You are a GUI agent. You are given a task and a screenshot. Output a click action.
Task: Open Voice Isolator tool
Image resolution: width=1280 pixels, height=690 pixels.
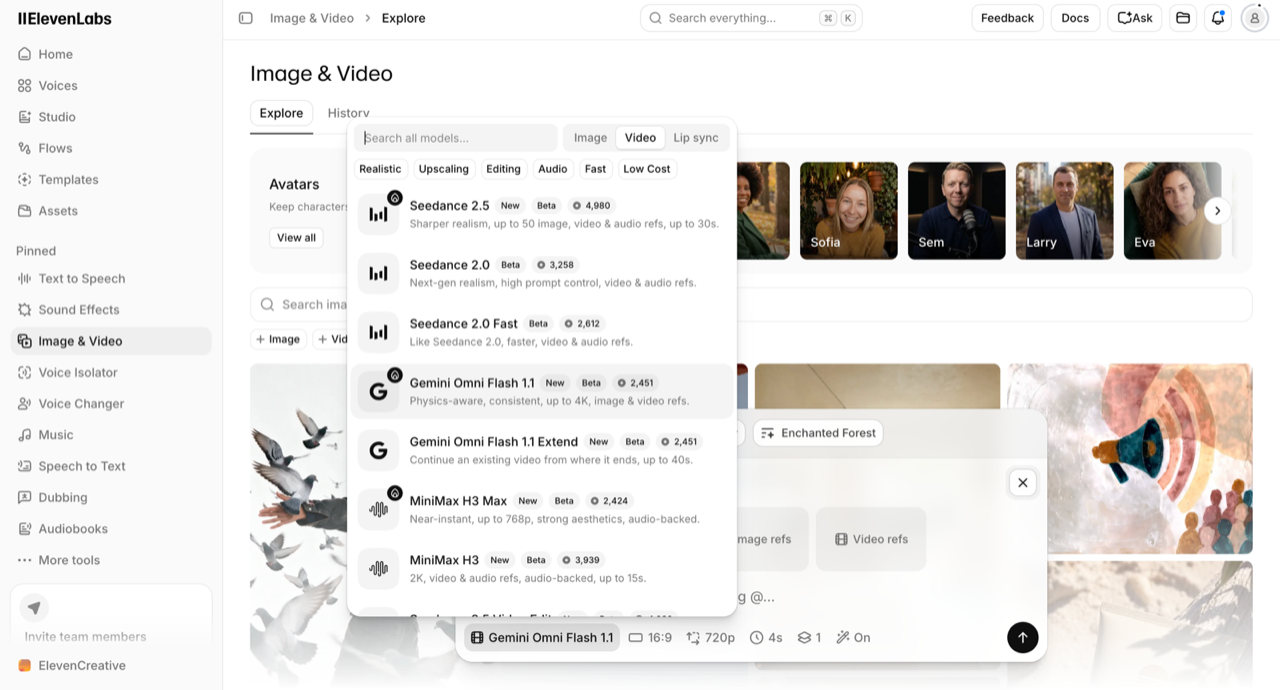click(x=111, y=373)
